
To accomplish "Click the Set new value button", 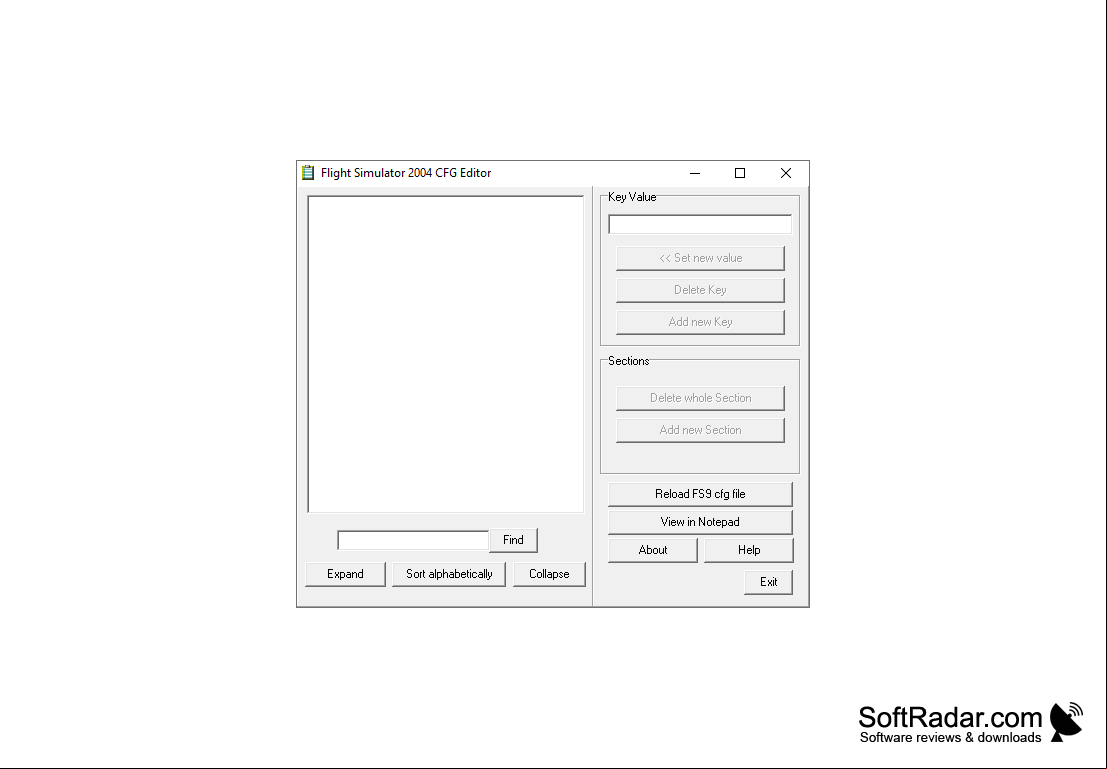I will (700, 258).
